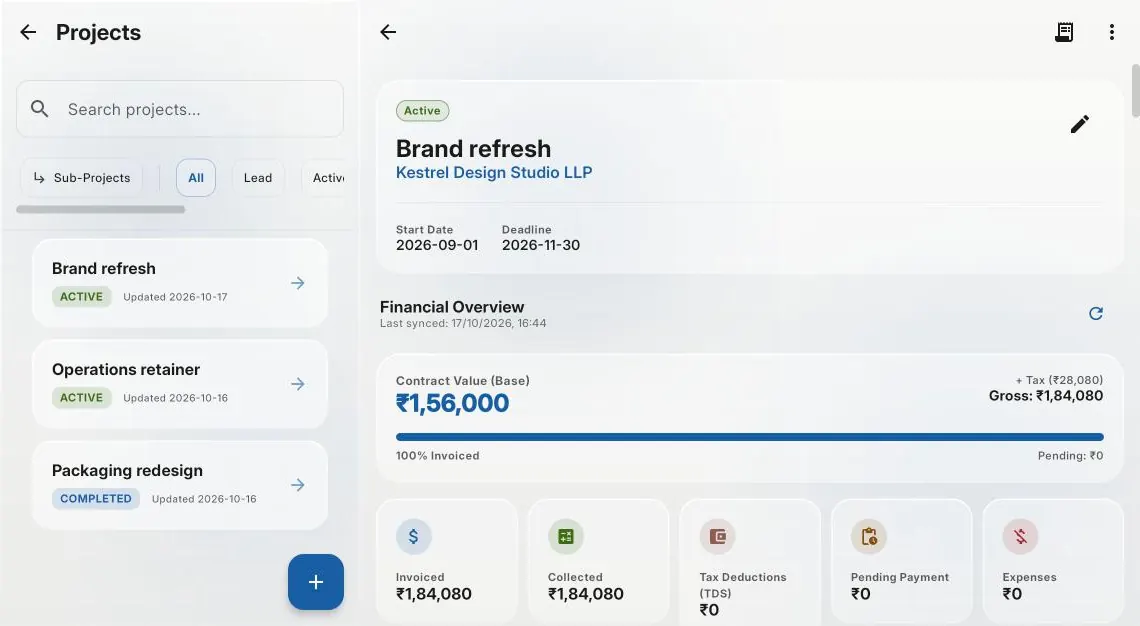Click the Pending: ₹0 label
1140x626 pixels.
pos(1070,456)
